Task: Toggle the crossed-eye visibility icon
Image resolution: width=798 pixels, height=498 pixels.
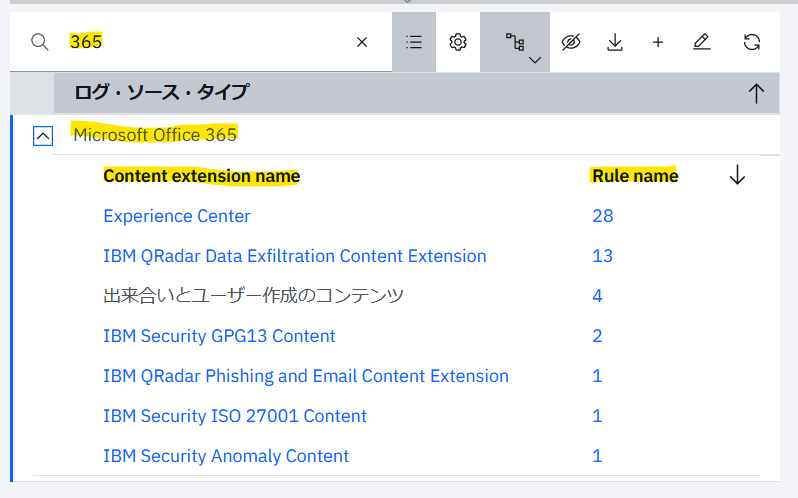Action: click(571, 42)
